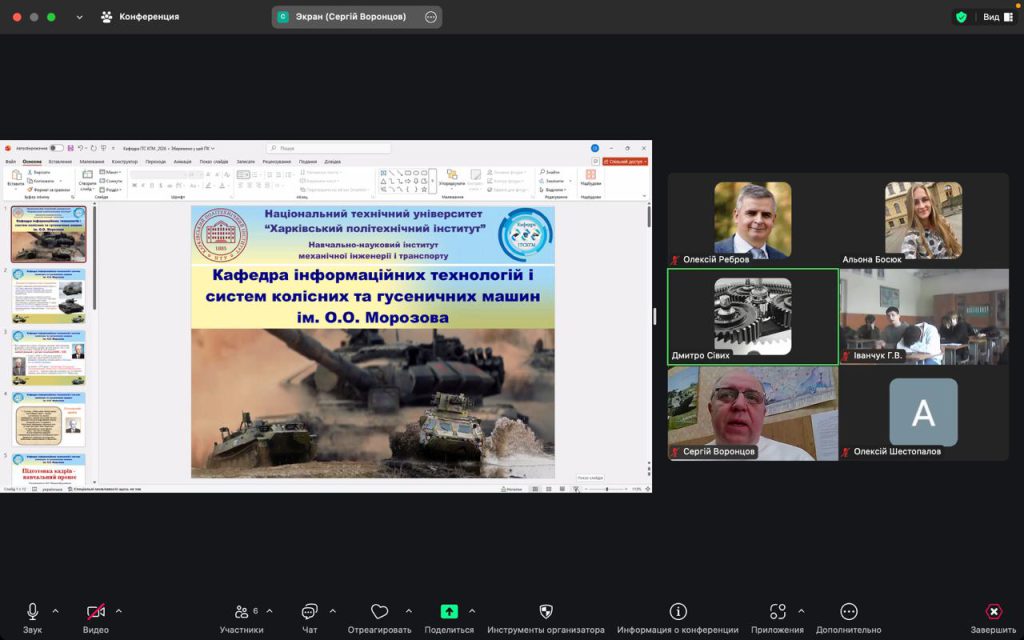
Task: Click the Отреагировать reactions heart icon
Action: (x=379, y=612)
